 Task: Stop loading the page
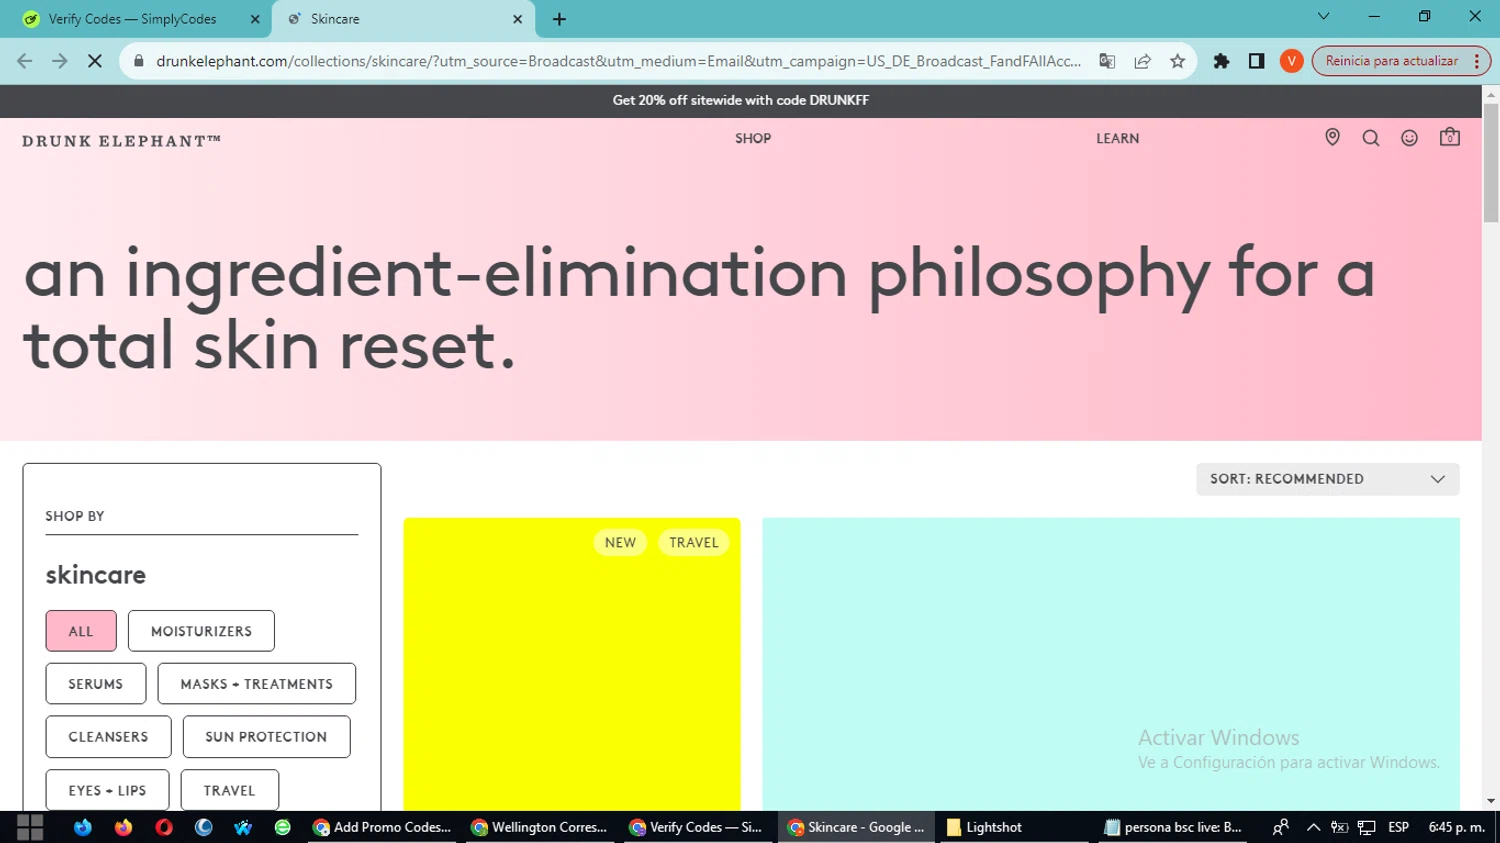coord(95,61)
